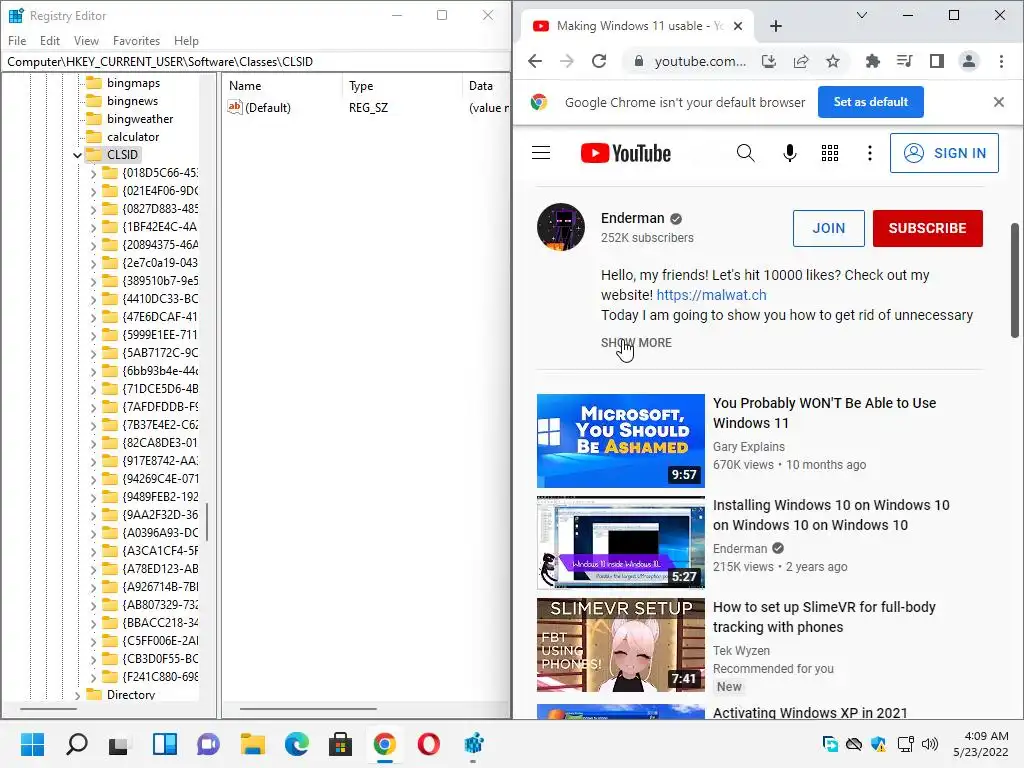Click SHOW MORE under description
1024x768 pixels.
636,343
